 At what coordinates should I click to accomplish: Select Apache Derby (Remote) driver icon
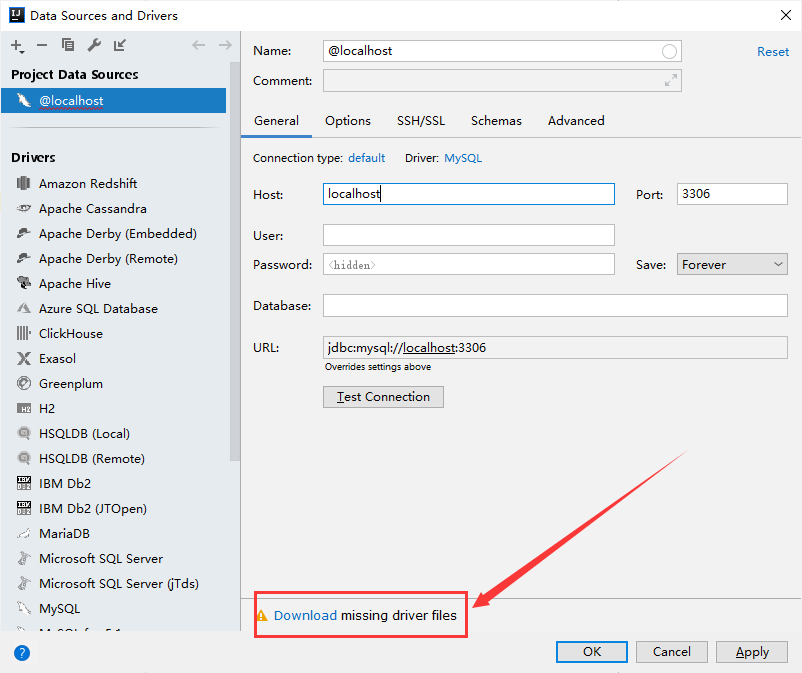point(24,258)
